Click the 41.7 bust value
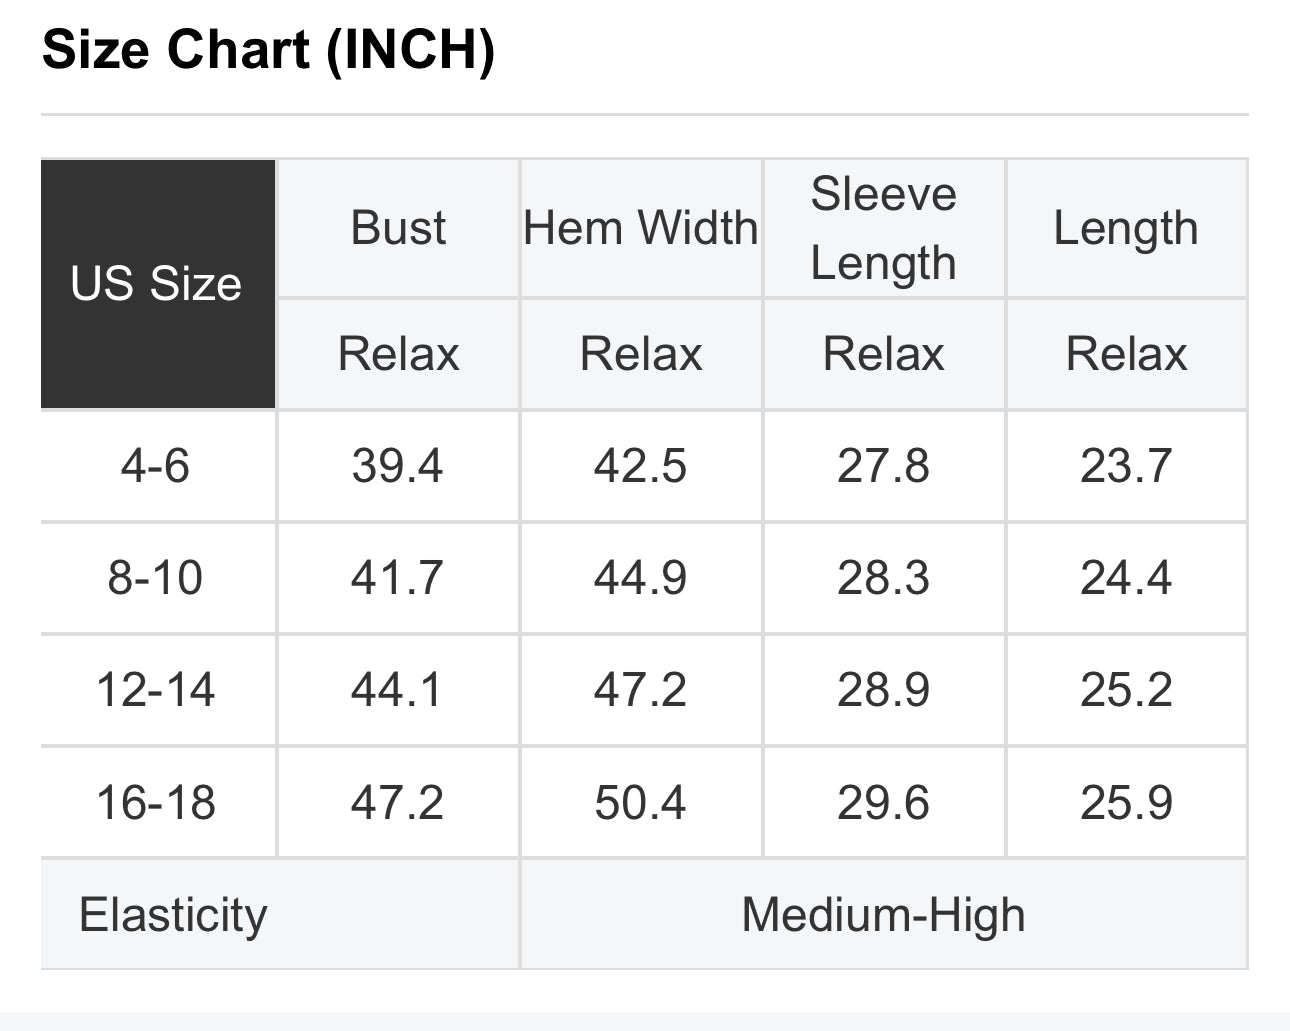1290x1031 pixels. pos(397,578)
